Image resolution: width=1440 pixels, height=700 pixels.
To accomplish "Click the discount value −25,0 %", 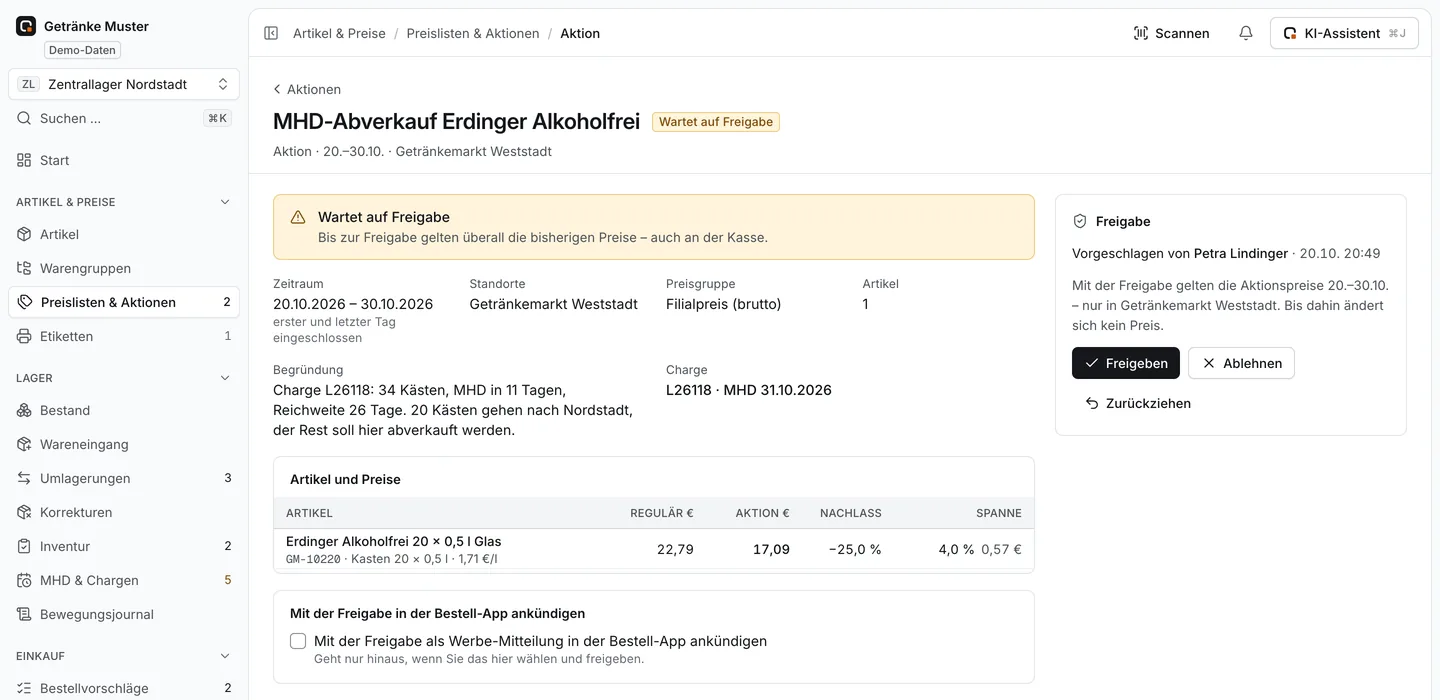I will [855, 549].
